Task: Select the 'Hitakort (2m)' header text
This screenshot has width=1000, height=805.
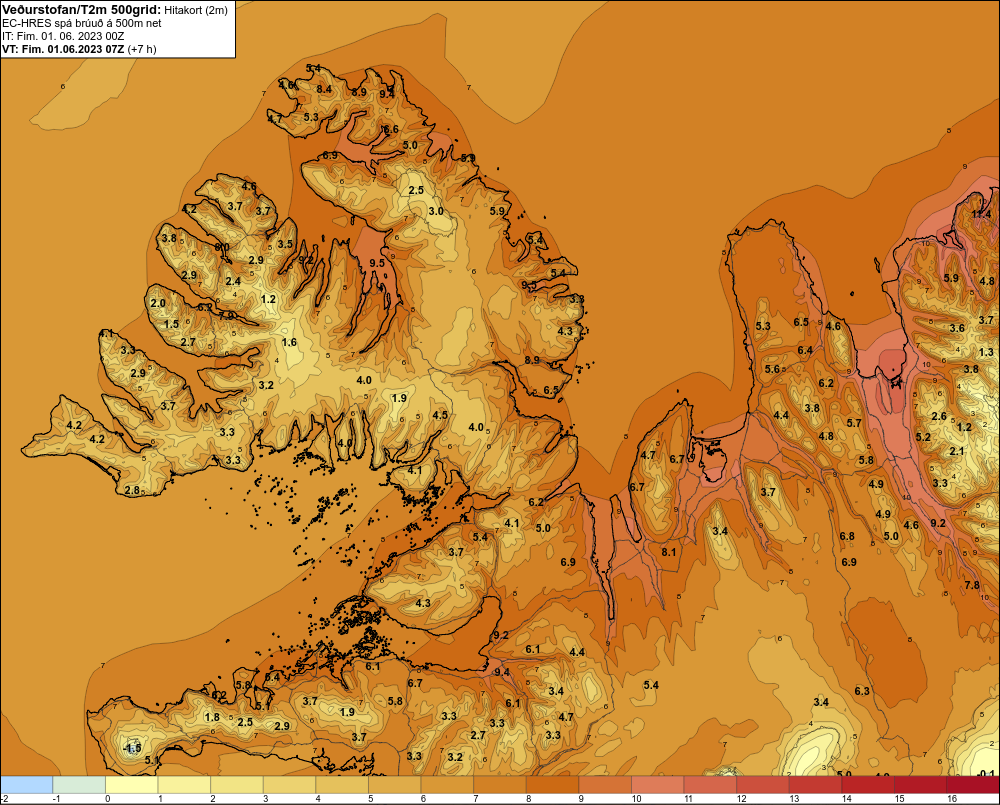Action: point(196,10)
